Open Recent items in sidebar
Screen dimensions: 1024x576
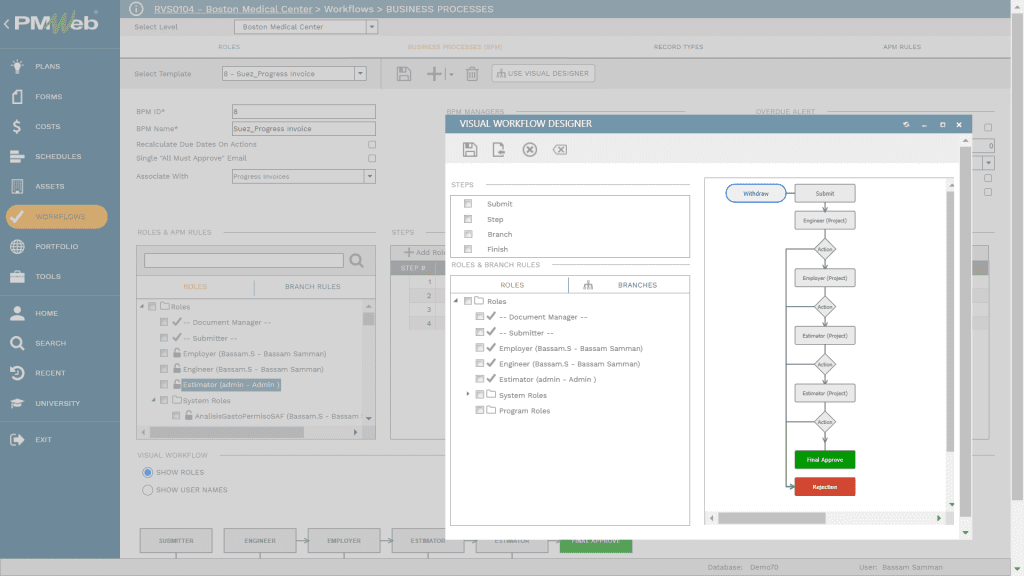(50, 373)
